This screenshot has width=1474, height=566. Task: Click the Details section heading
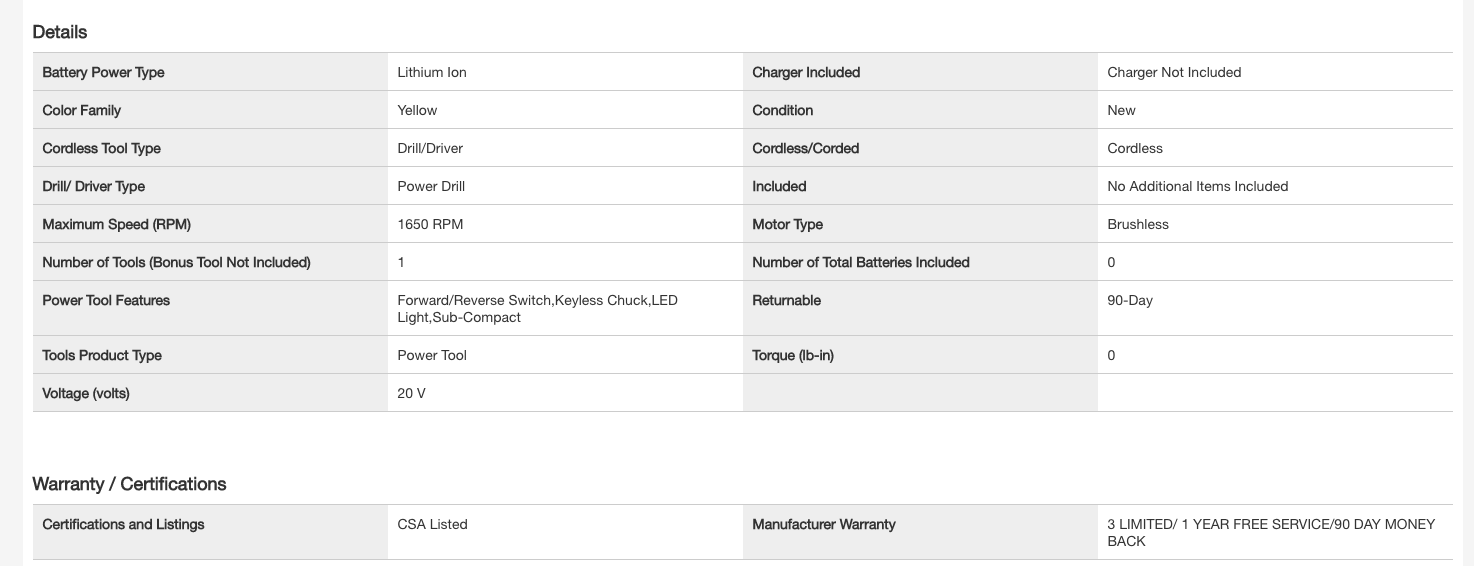(60, 32)
